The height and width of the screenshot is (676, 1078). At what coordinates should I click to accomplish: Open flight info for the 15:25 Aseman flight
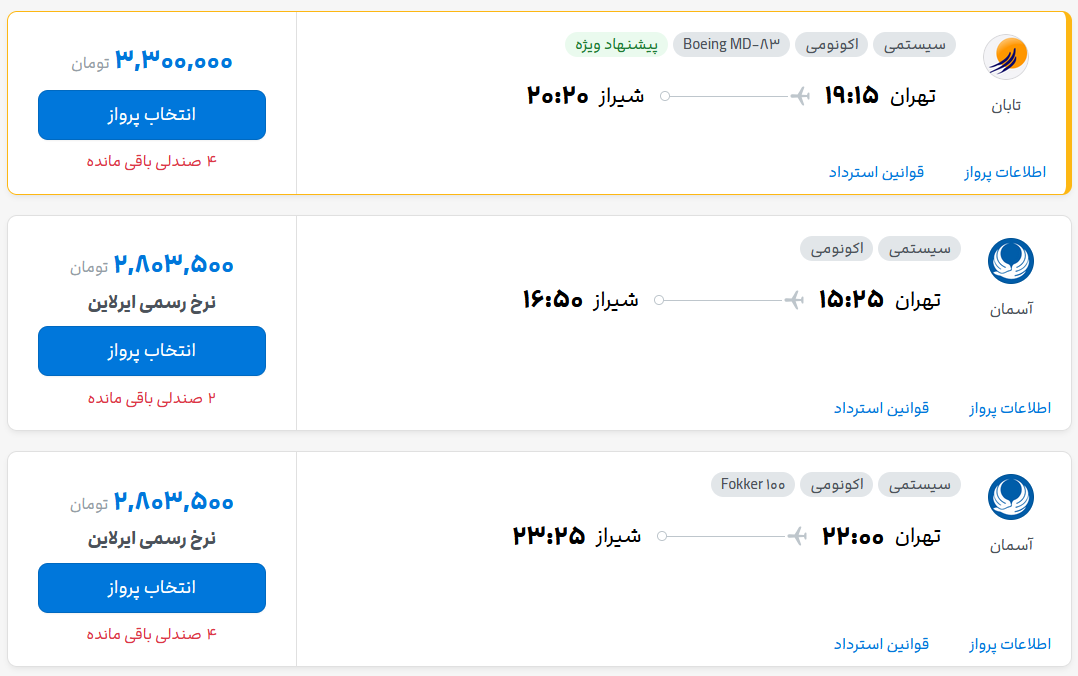pyautogui.click(x=1010, y=408)
